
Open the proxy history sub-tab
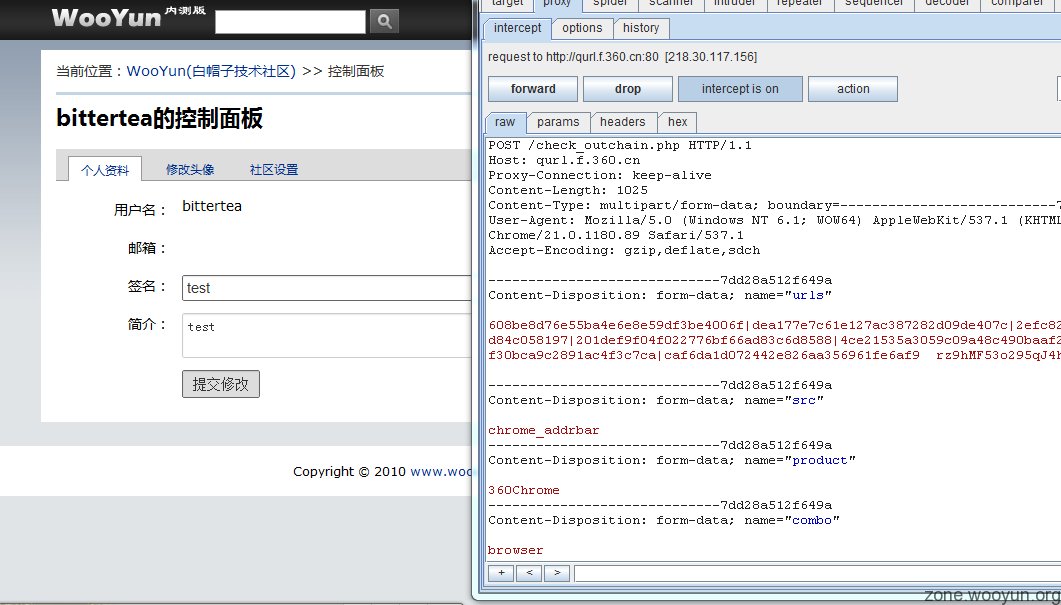pyautogui.click(x=641, y=28)
